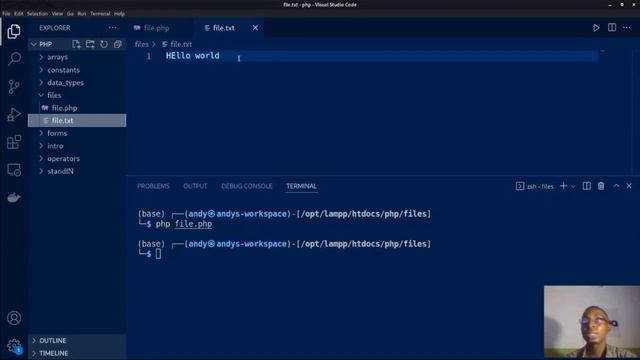Open the File menu

(x=6, y=13)
